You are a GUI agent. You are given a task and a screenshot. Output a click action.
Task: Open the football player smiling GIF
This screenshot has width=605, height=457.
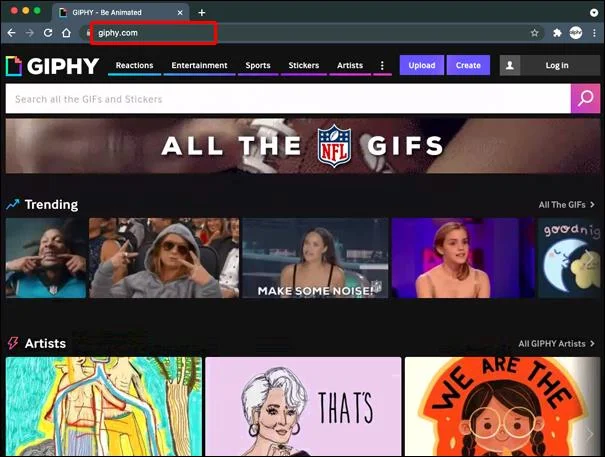46,258
